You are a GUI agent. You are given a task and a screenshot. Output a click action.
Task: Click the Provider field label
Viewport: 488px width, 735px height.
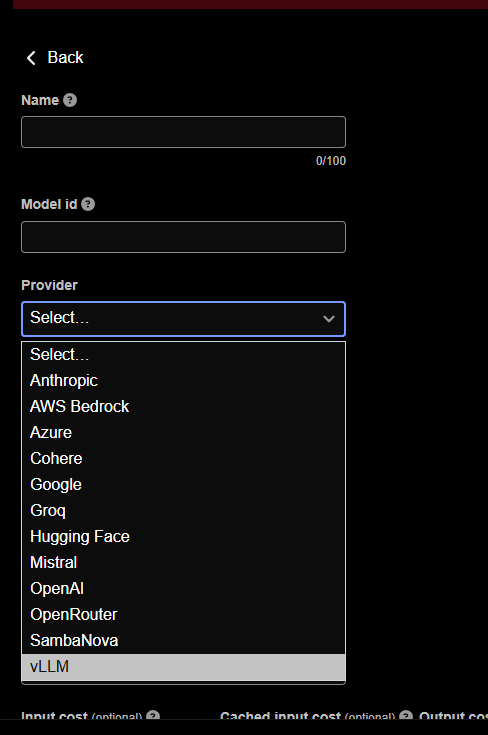click(x=49, y=285)
